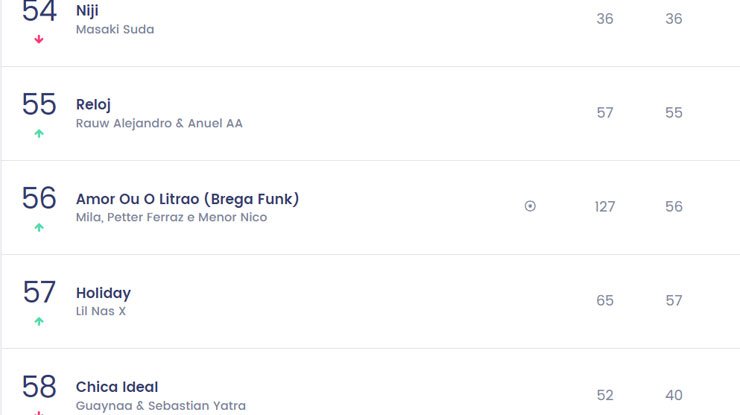The height and width of the screenshot is (415, 740).
Task: Select artists Mila, Petter Ferraz e Menor Nico
Action: point(171,217)
